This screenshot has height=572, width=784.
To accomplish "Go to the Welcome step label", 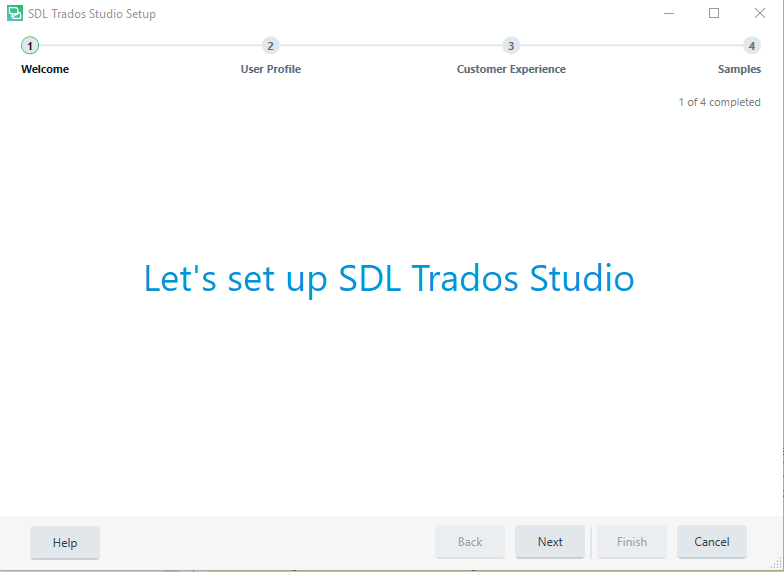I will (45, 69).
